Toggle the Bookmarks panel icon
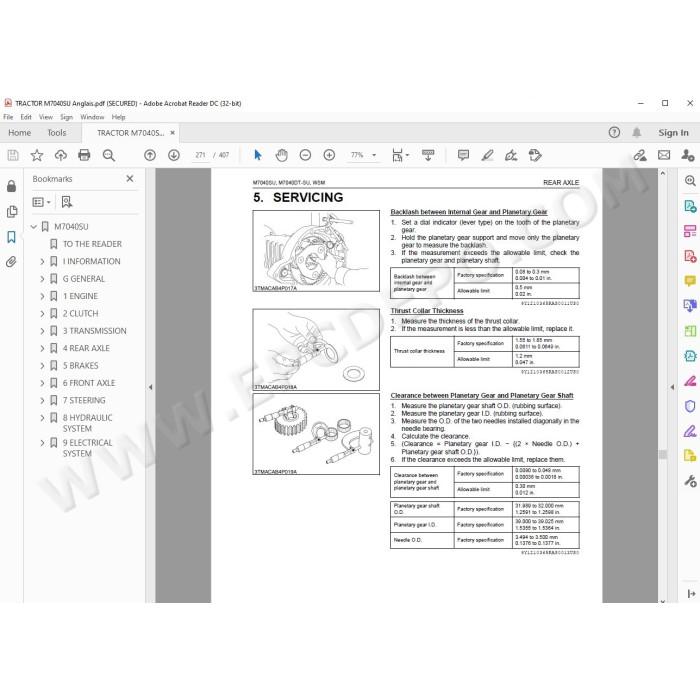 (12, 237)
